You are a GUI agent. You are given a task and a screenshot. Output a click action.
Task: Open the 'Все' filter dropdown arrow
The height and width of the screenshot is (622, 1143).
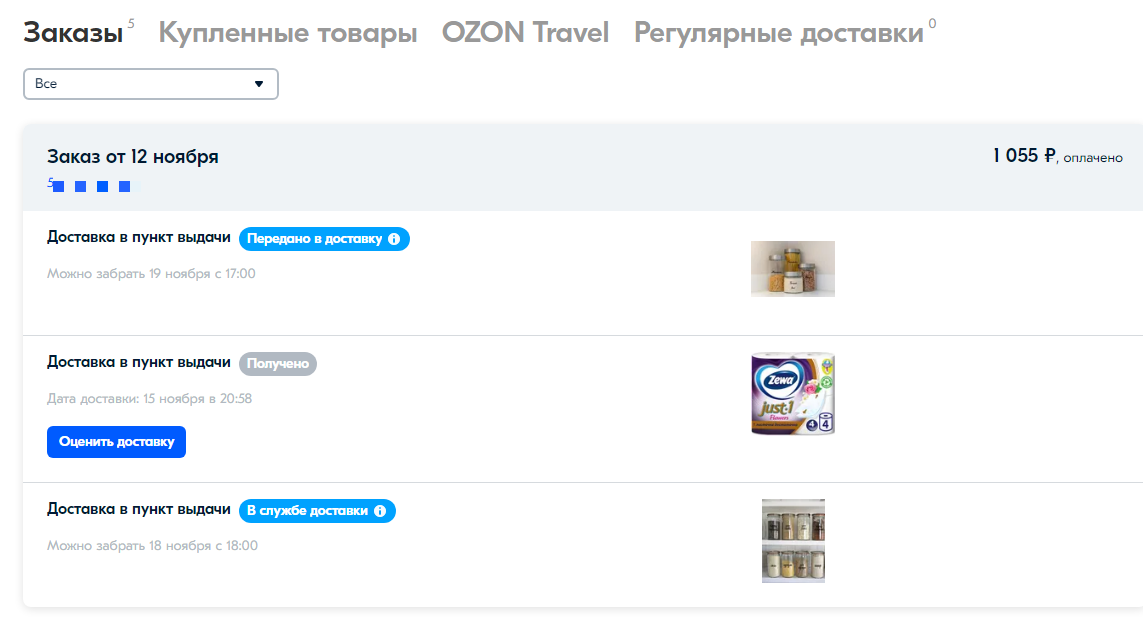tap(259, 84)
